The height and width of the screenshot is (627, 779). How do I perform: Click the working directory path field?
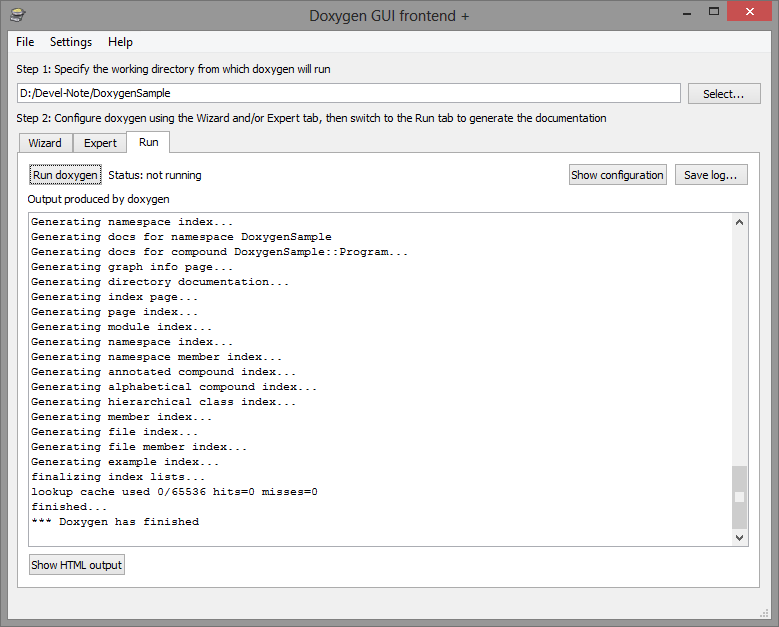pyautogui.click(x=349, y=93)
